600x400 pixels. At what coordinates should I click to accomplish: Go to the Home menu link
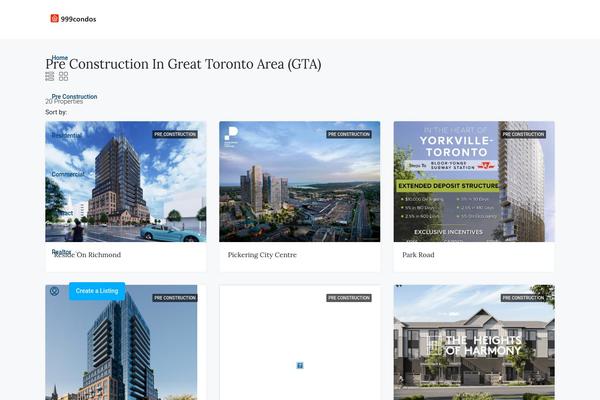[60, 58]
